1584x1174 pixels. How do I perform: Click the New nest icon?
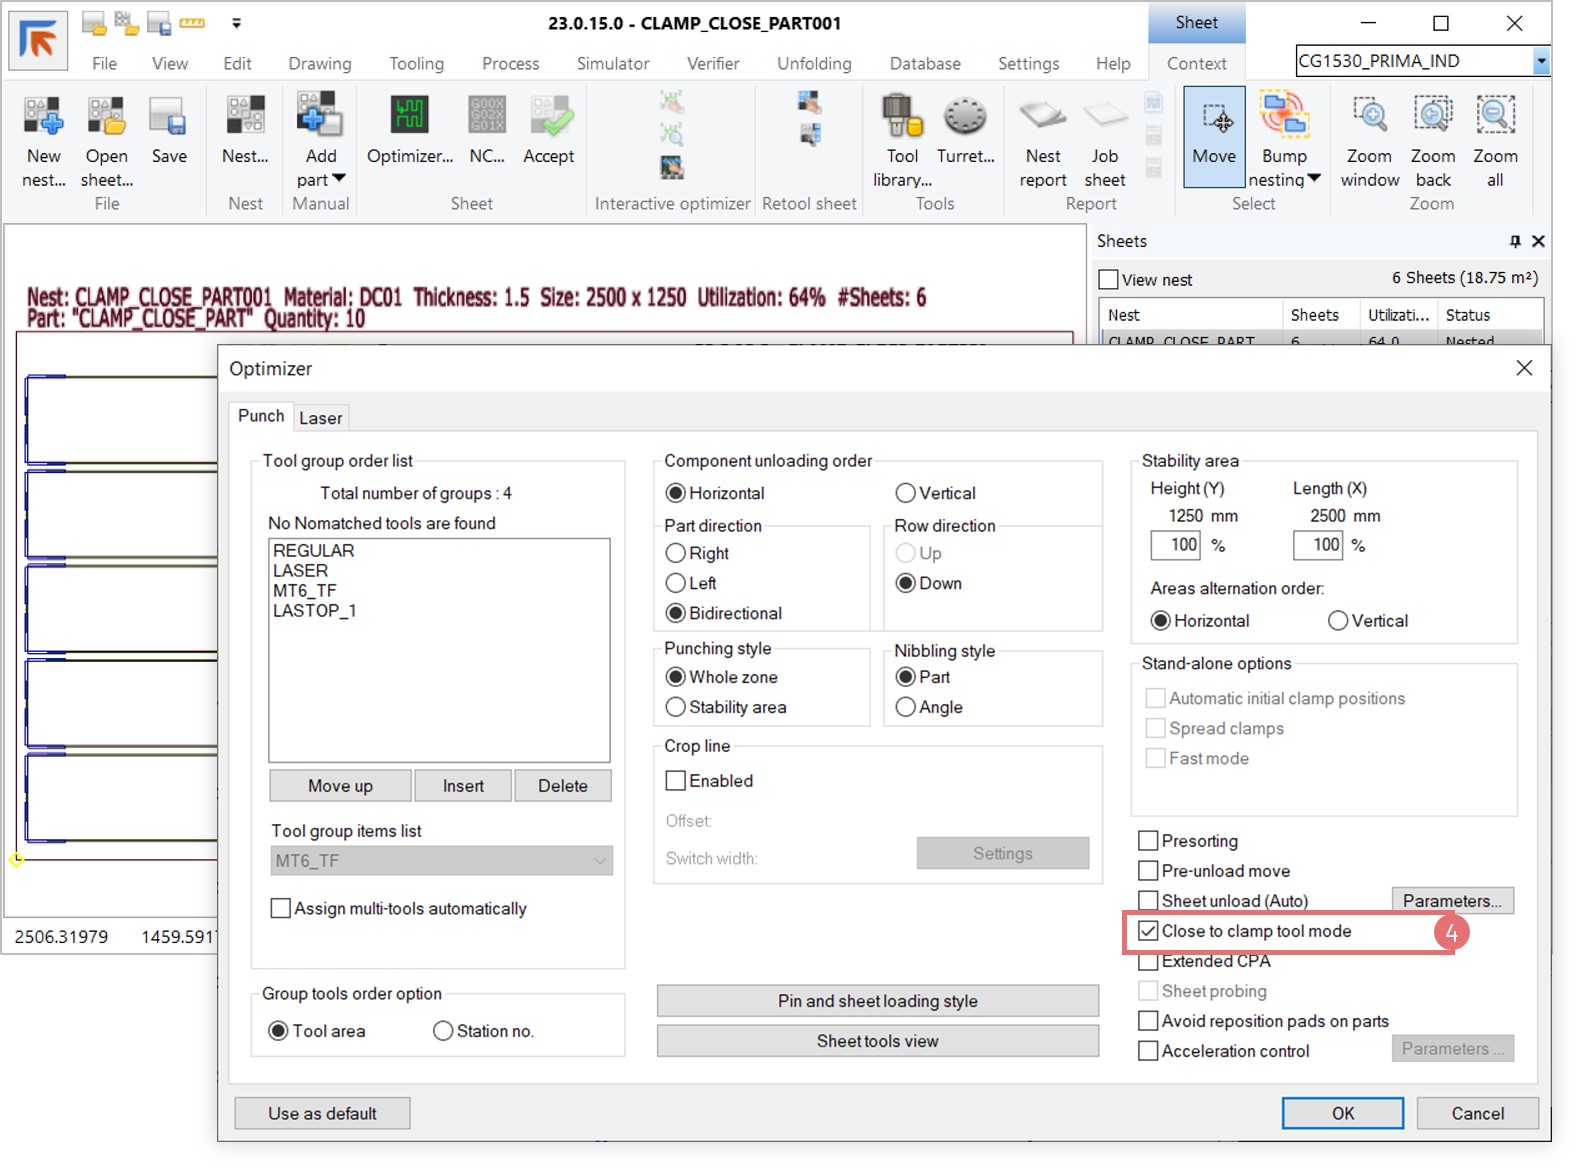point(44,118)
